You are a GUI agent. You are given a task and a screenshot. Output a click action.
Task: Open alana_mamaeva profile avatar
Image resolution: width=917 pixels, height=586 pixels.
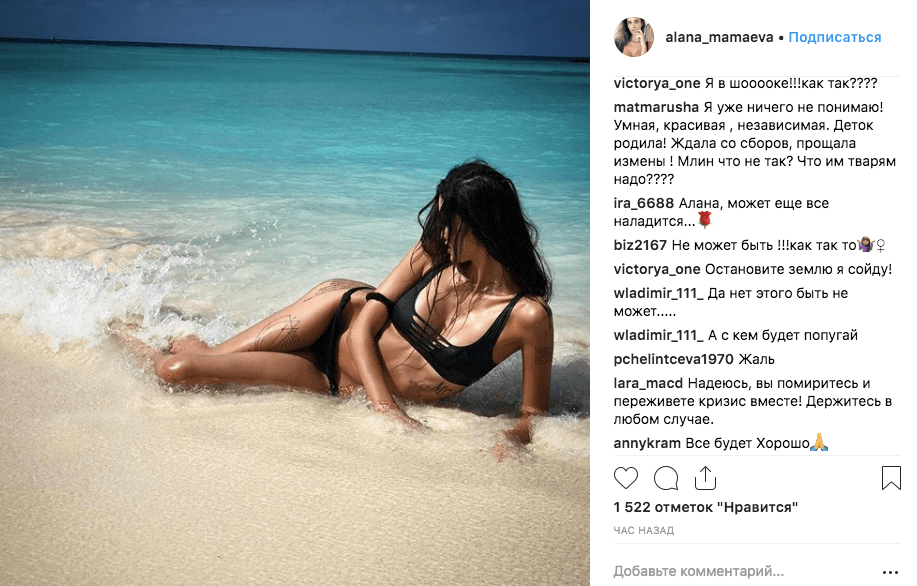pos(633,37)
